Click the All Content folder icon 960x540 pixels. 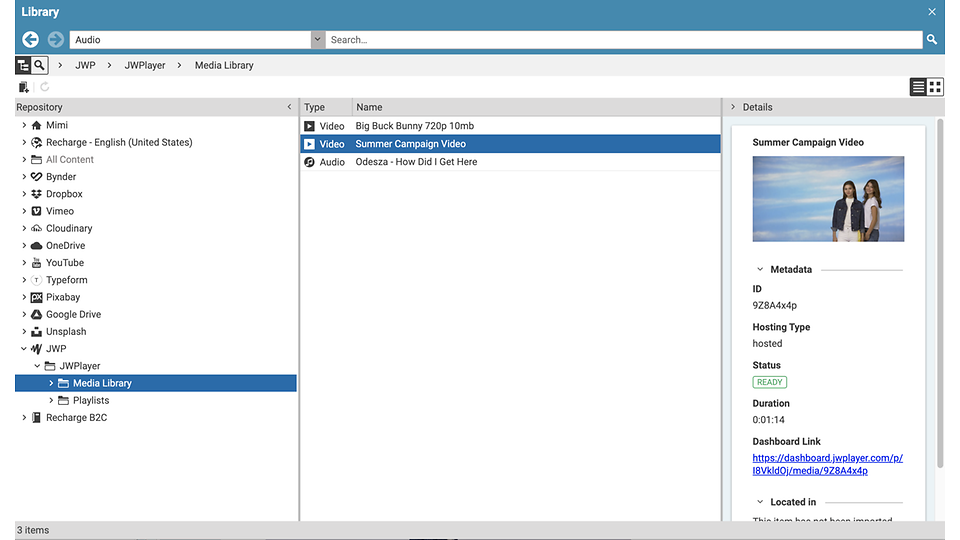pyautogui.click(x=37, y=159)
